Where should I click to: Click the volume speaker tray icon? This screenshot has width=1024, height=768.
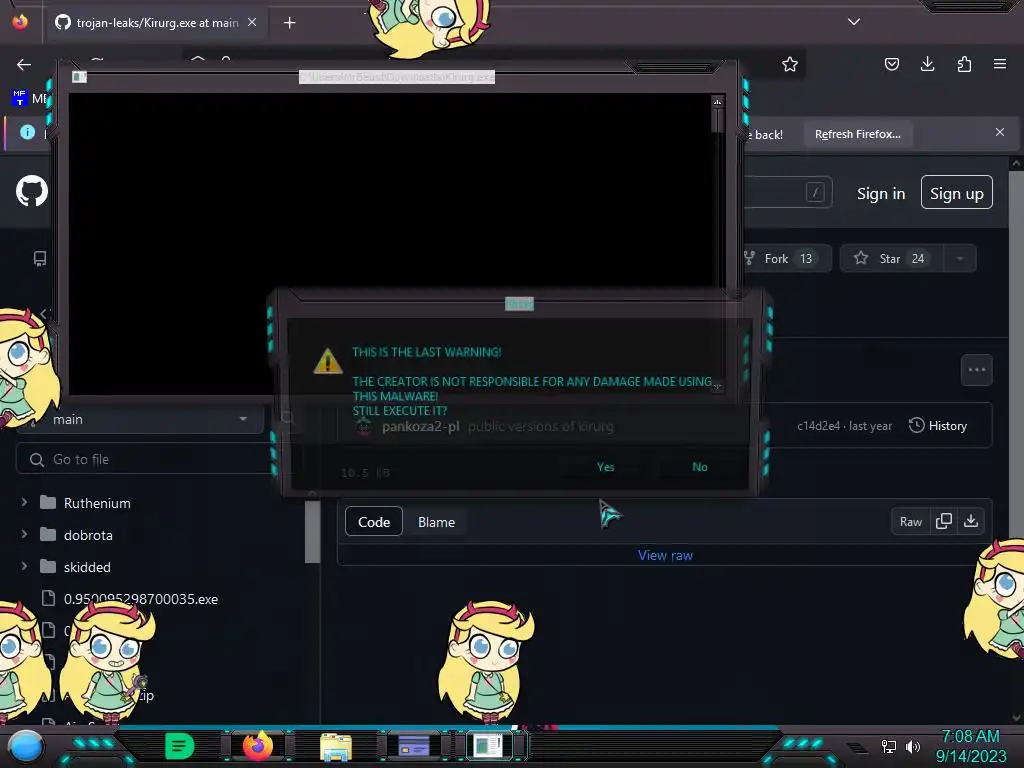[x=912, y=746]
